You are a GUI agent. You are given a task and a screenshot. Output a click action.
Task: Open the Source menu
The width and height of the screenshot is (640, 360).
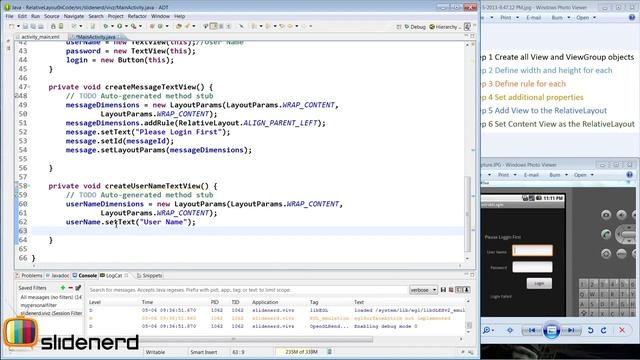point(51,16)
